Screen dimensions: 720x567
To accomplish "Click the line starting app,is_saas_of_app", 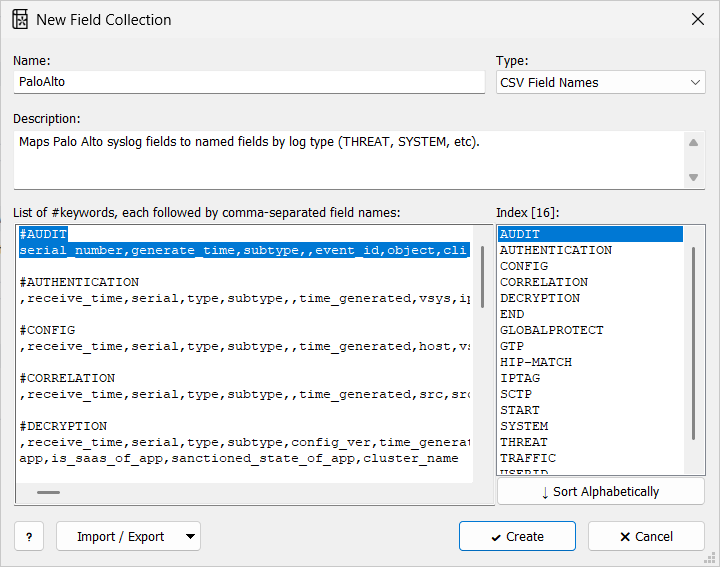I will click(x=239, y=459).
